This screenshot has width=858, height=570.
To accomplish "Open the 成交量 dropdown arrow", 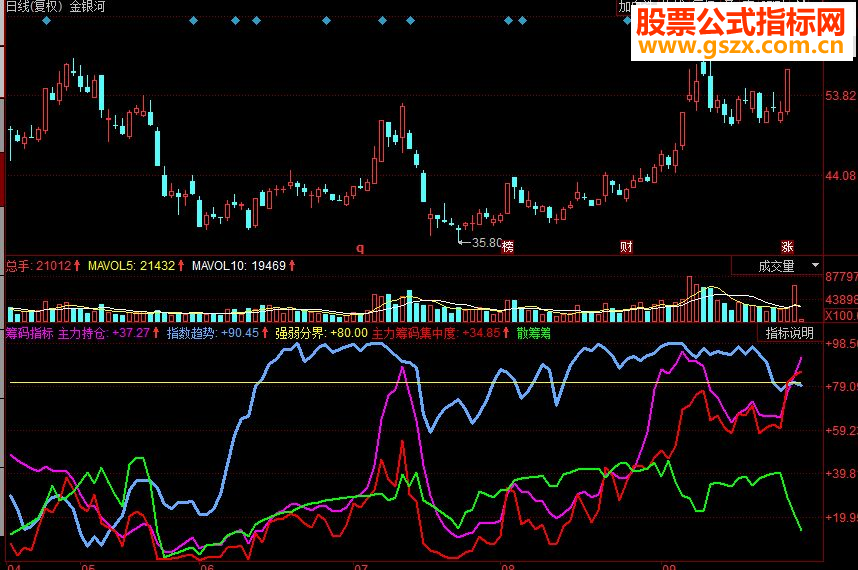I will pyautogui.click(x=815, y=265).
